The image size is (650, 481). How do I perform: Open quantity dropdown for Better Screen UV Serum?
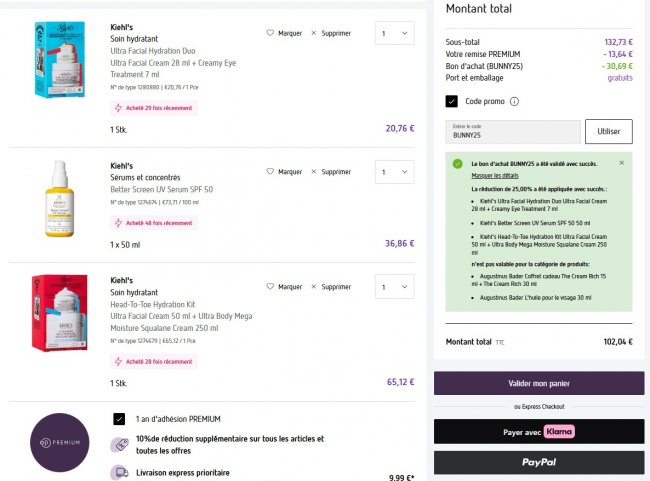[x=393, y=172]
